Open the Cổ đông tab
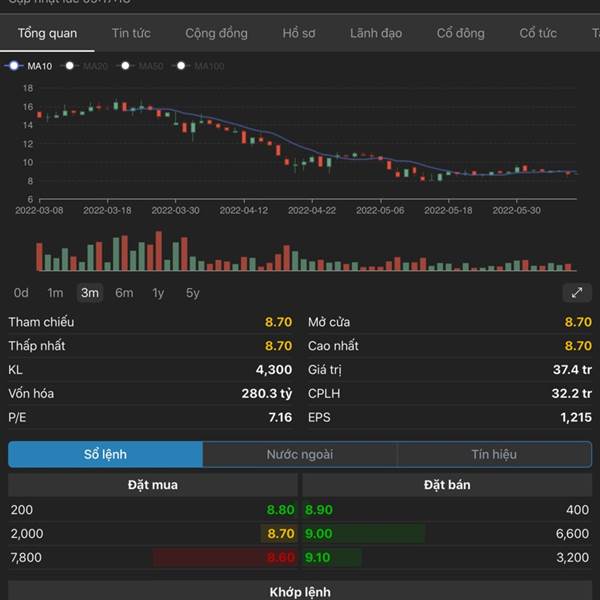This screenshot has width=600, height=600. [x=461, y=33]
